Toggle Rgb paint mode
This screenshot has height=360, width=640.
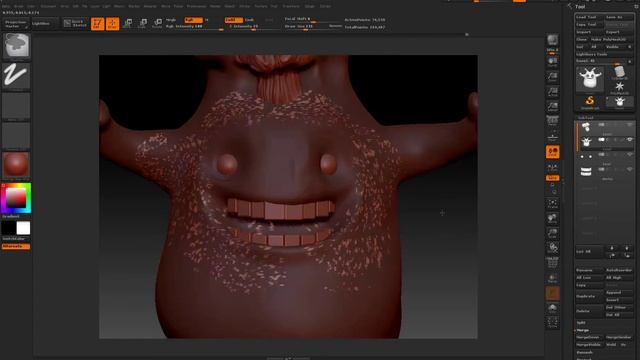click(x=193, y=20)
